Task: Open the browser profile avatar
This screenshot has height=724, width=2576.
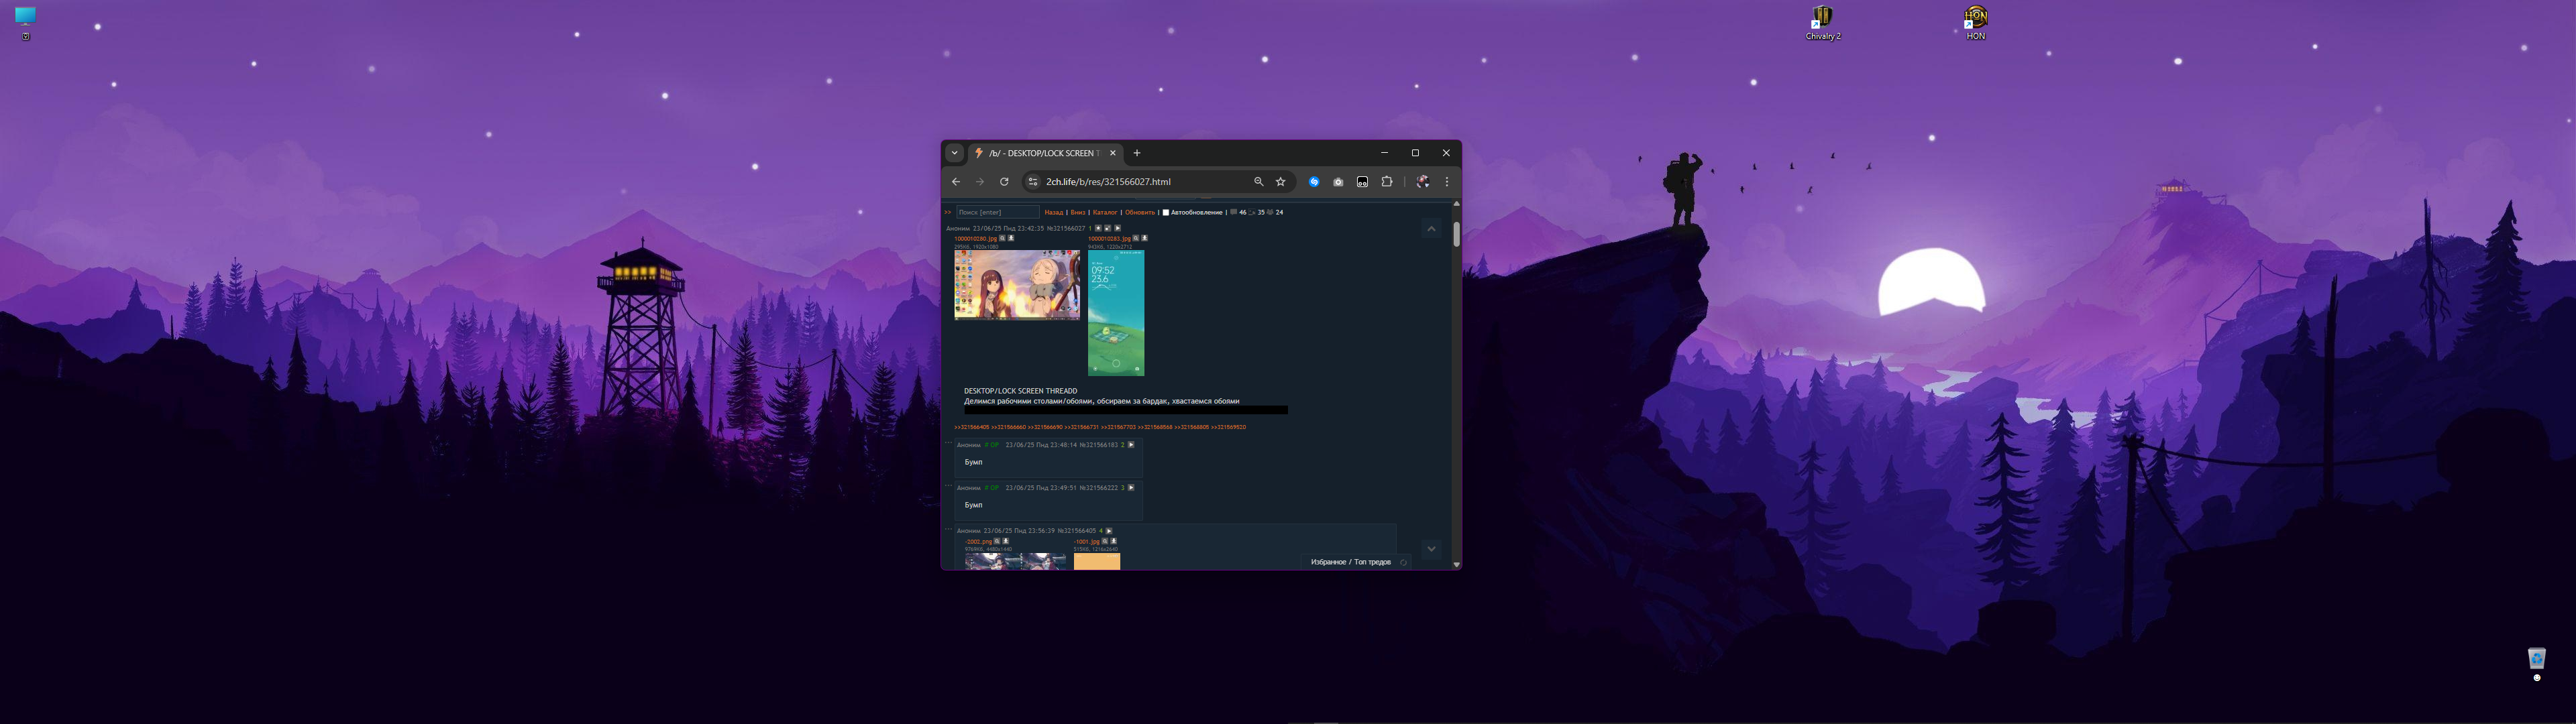Action: tap(1422, 182)
